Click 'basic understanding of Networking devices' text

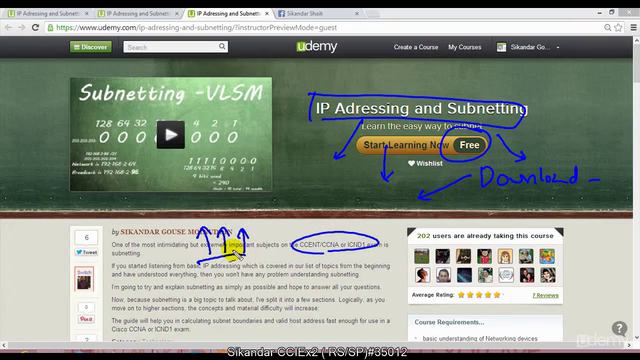(x=480, y=338)
